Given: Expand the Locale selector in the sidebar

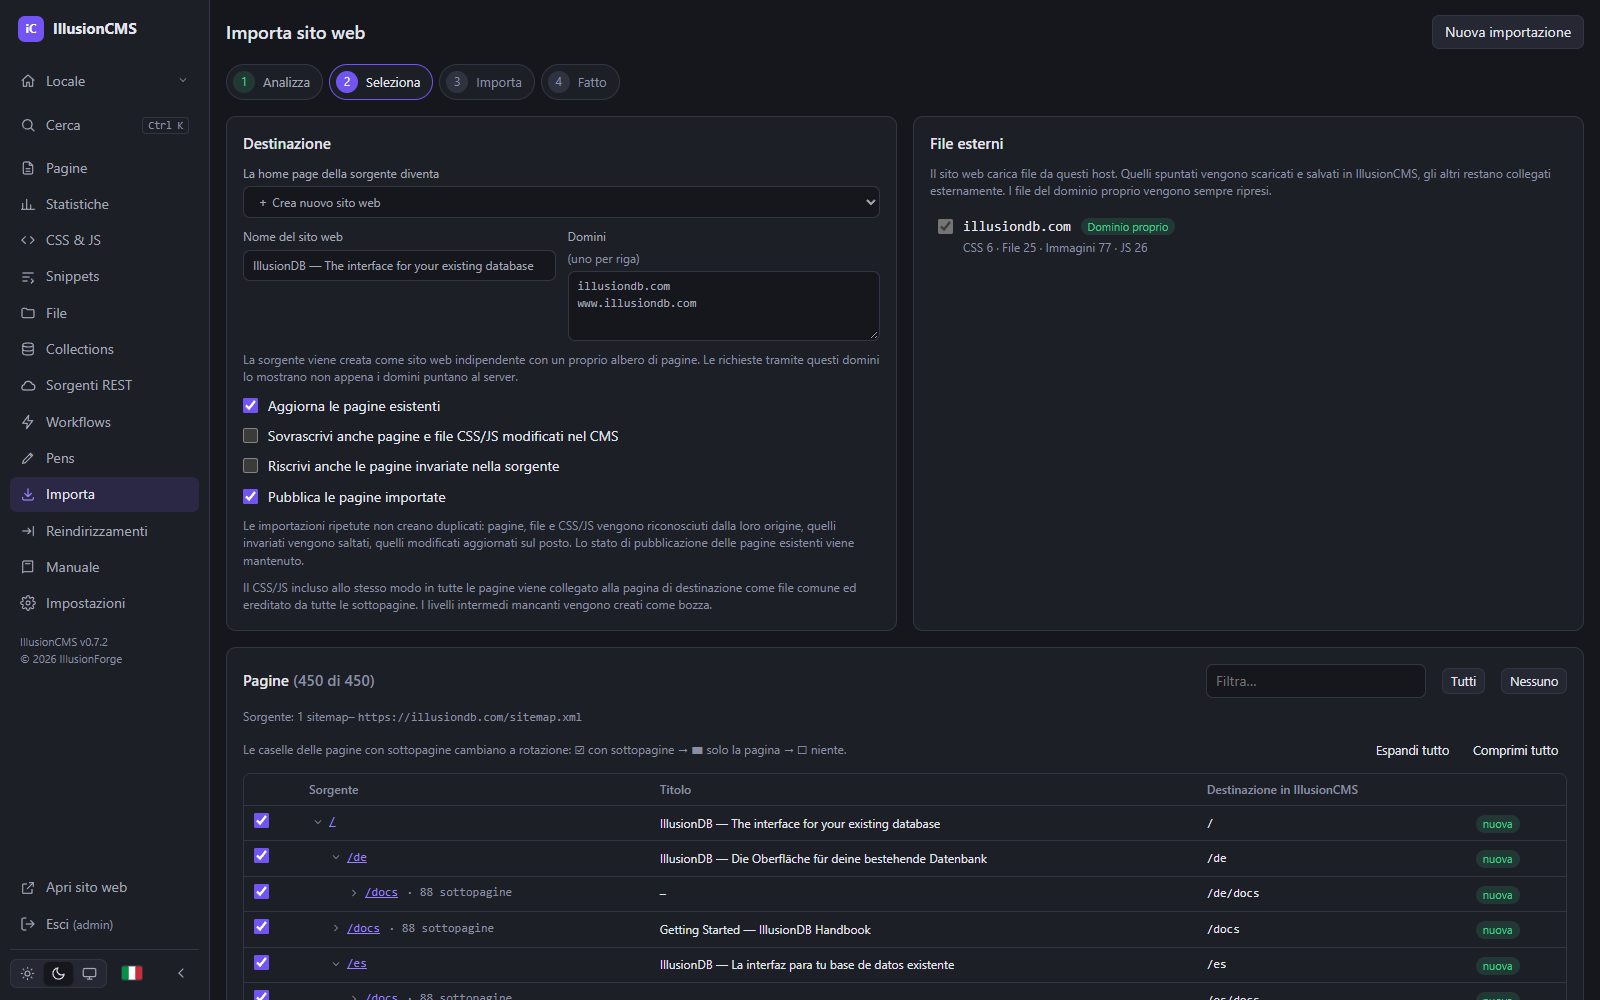Looking at the screenshot, I should tap(104, 81).
